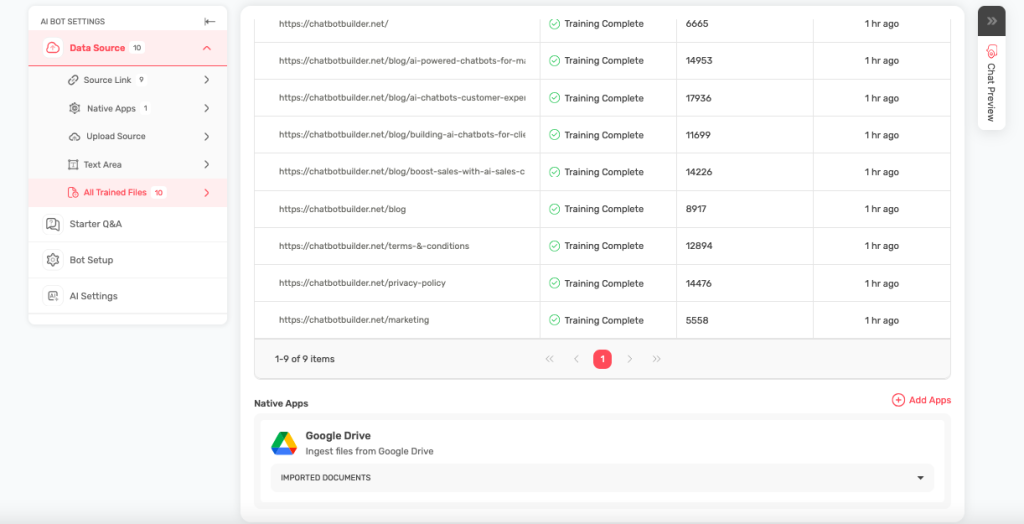
Task: Open the Imported Documents dropdown arrow
Action: 920,478
